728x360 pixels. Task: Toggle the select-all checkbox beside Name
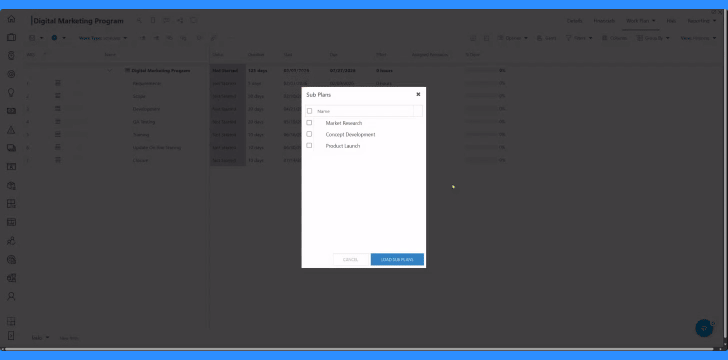(310, 111)
